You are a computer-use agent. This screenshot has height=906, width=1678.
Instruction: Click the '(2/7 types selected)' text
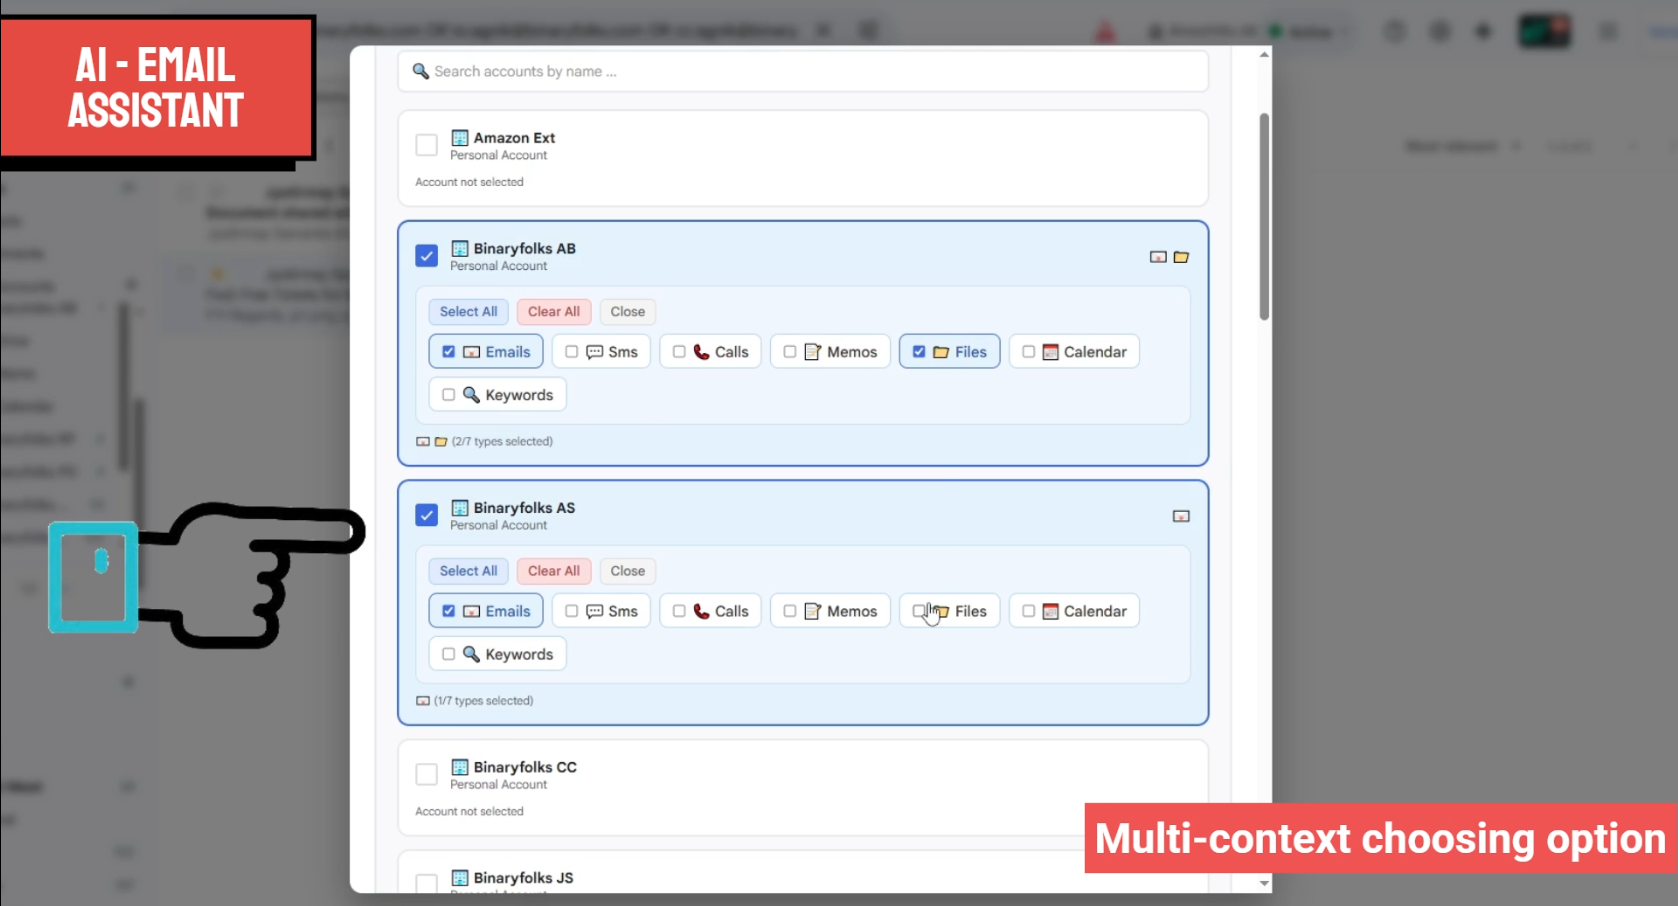tap(502, 441)
